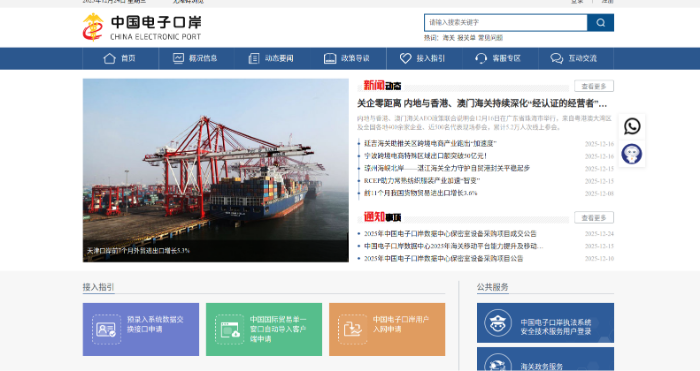
Task: Open news item about 湛江海关 封关
Action: (447, 168)
